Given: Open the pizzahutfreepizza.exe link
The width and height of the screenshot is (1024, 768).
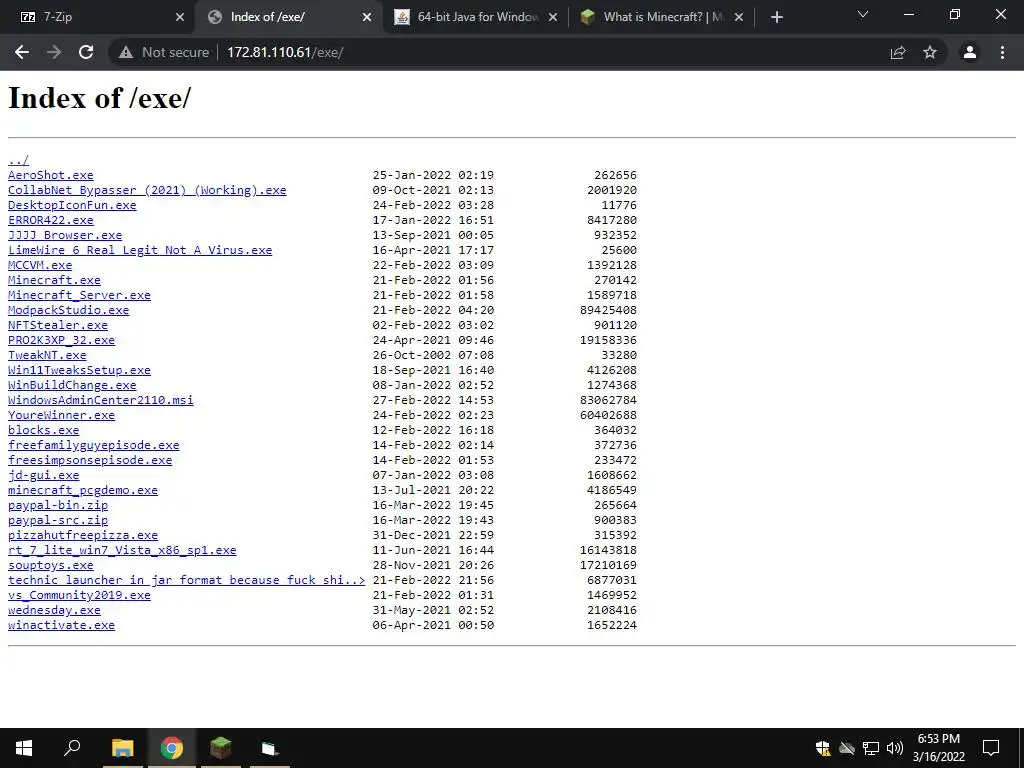Looking at the screenshot, I should point(83,536).
